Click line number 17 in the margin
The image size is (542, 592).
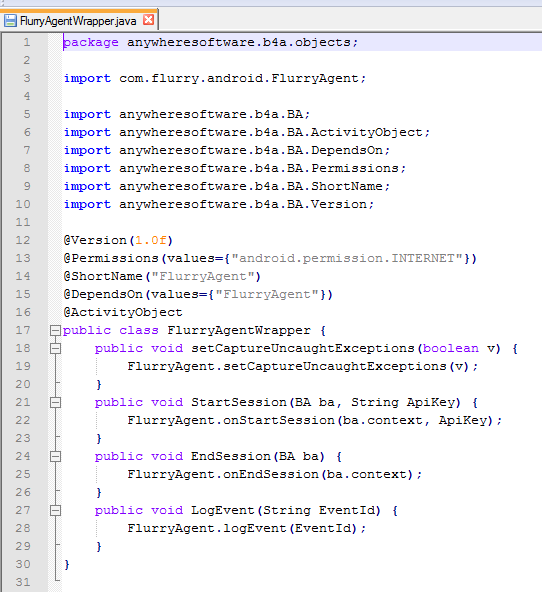pyautogui.click(x=23, y=330)
